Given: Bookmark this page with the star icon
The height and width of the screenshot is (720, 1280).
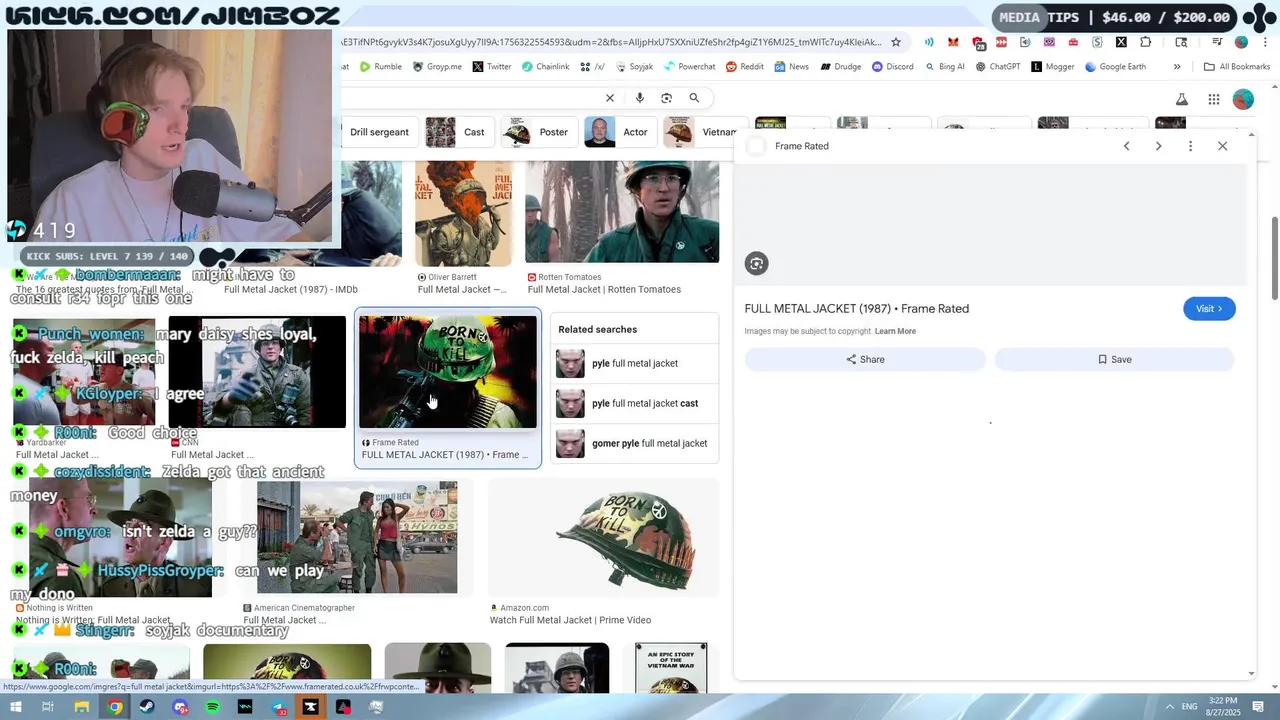Looking at the screenshot, I should tap(896, 42).
